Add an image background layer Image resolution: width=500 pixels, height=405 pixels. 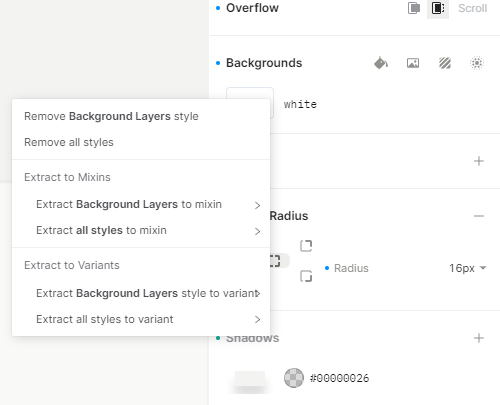tap(413, 63)
